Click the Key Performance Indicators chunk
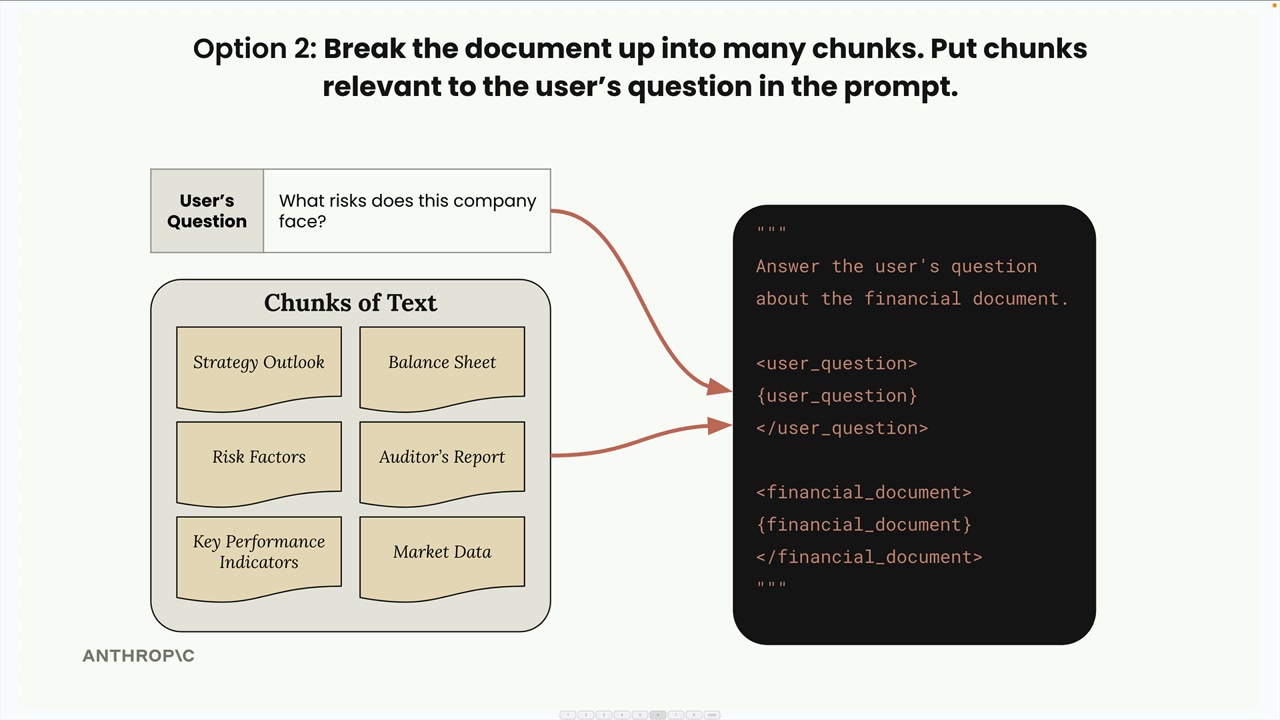 click(259, 553)
